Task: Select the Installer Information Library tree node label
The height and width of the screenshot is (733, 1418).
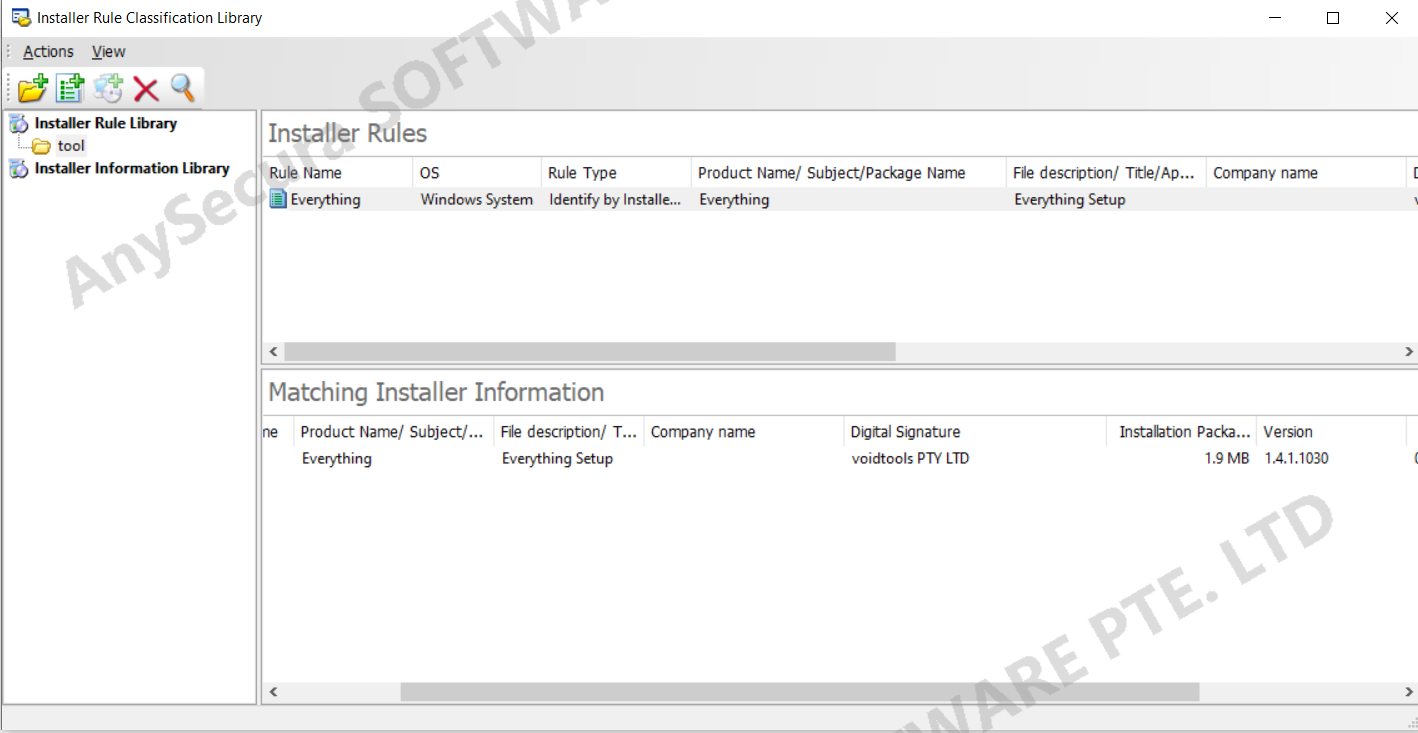Action: (132, 168)
